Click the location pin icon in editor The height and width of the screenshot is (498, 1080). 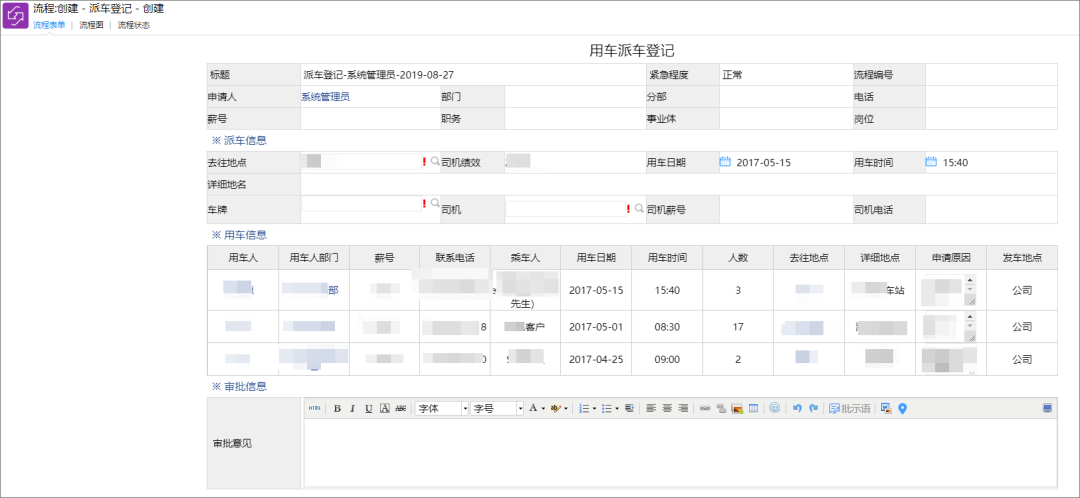click(x=902, y=408)
